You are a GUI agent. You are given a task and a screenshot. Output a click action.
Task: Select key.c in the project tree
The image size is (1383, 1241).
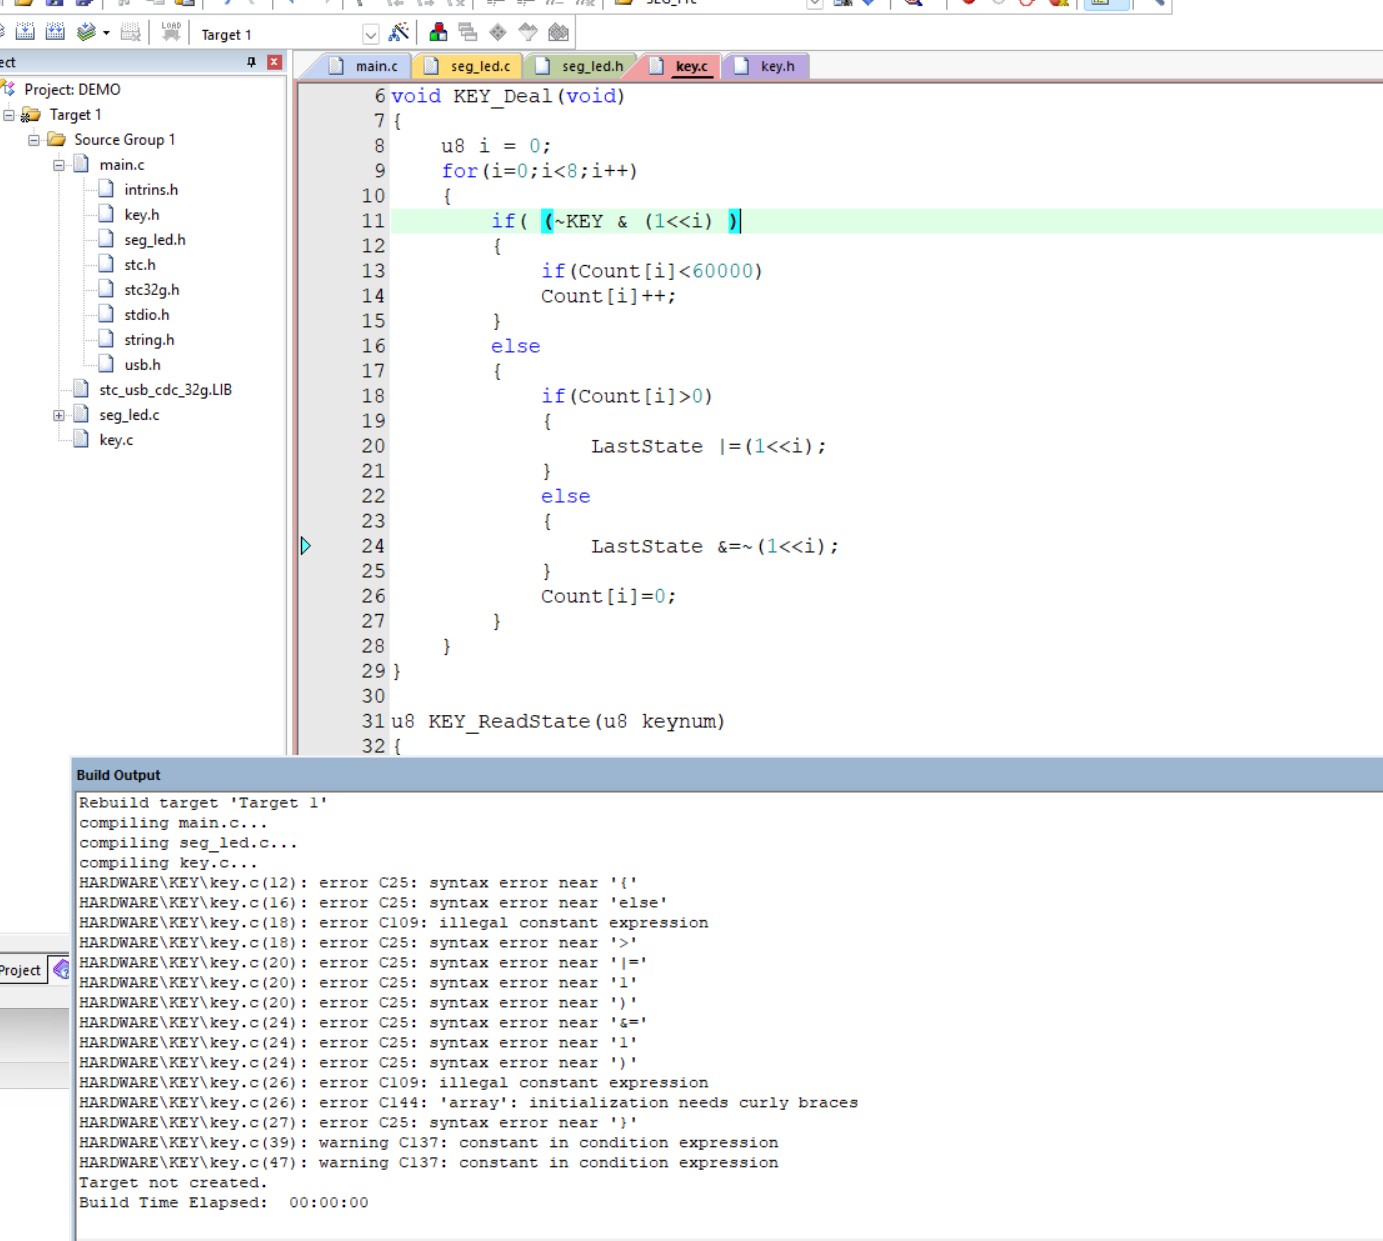click(116, 440)
